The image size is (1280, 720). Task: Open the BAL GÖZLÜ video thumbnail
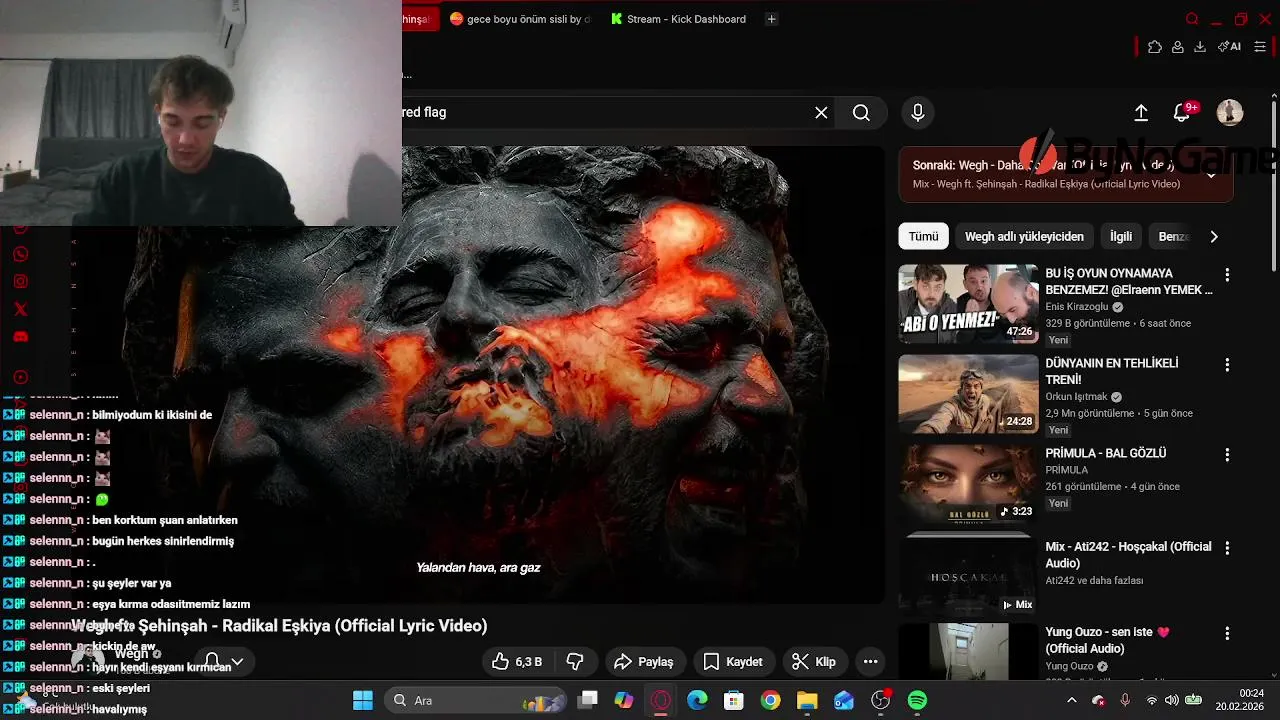[968, 484]
